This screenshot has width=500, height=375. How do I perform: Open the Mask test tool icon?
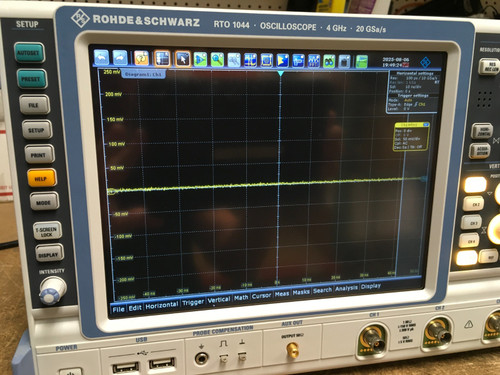(x=266, y=60)
